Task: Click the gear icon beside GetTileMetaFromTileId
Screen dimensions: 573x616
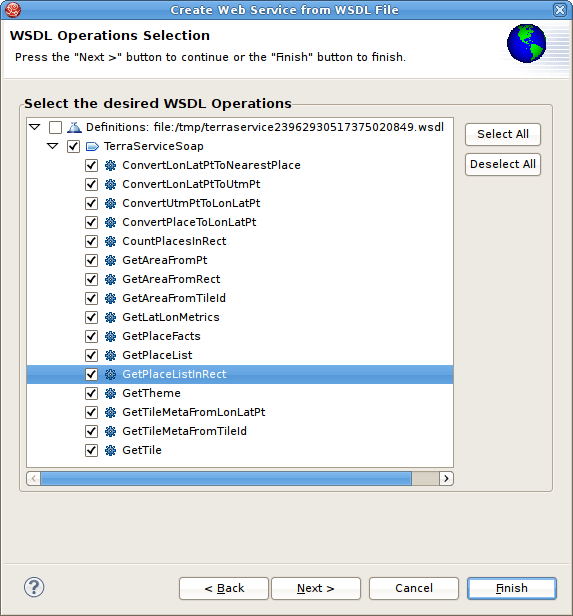Action: 110,431
